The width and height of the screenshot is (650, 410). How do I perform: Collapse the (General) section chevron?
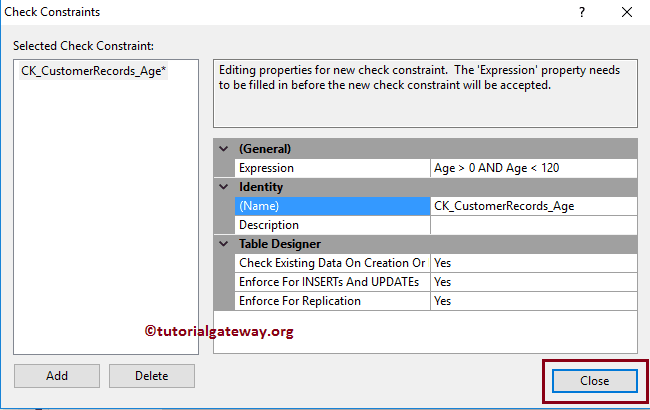point(224,149)
